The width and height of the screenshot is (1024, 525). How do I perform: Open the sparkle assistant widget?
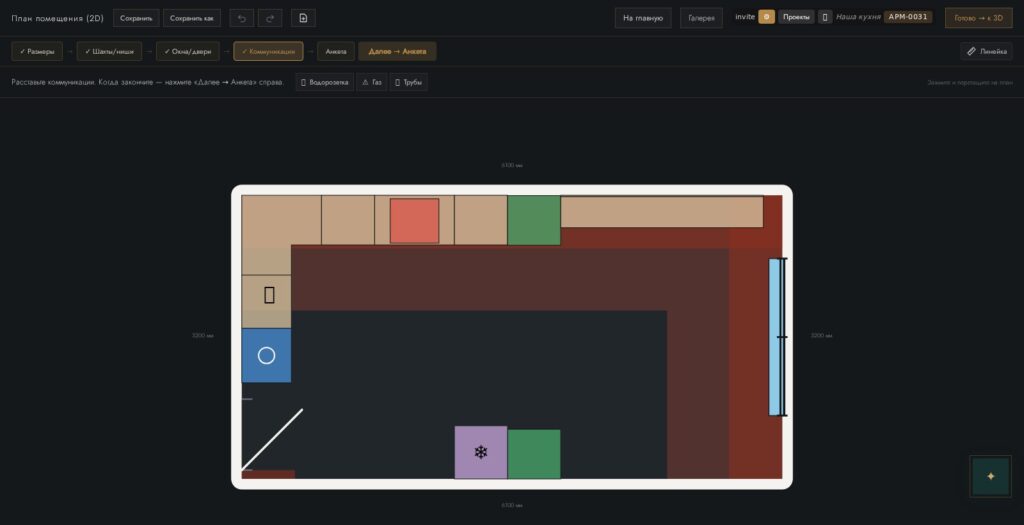(991, 477)
